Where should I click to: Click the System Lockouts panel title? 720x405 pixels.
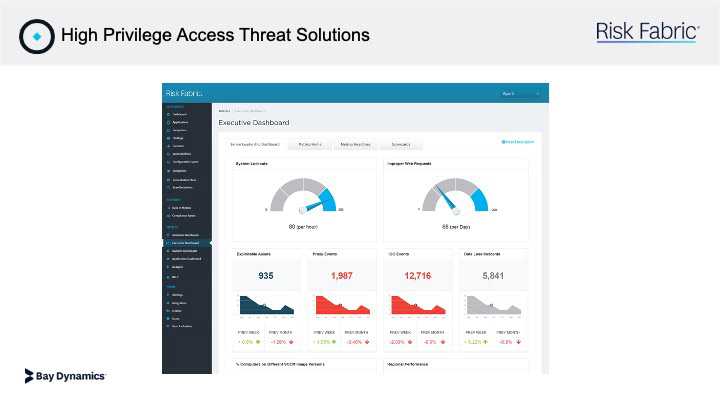(x=252, y=163)
